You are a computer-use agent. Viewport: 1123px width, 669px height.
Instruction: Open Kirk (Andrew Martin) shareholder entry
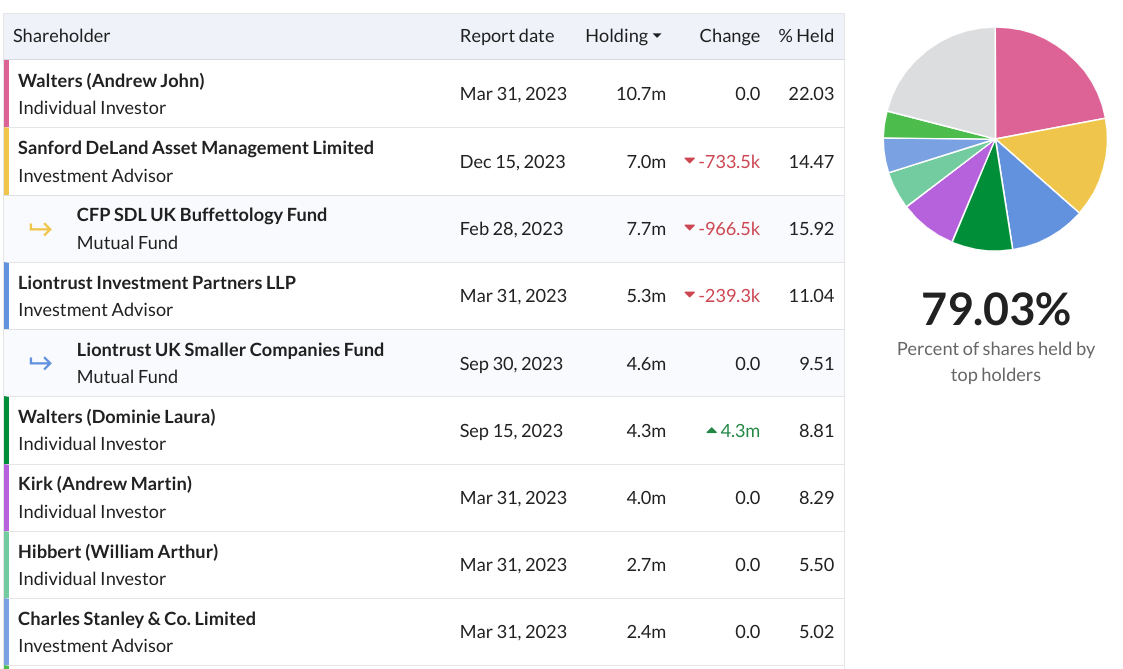[x=105, y=483]
